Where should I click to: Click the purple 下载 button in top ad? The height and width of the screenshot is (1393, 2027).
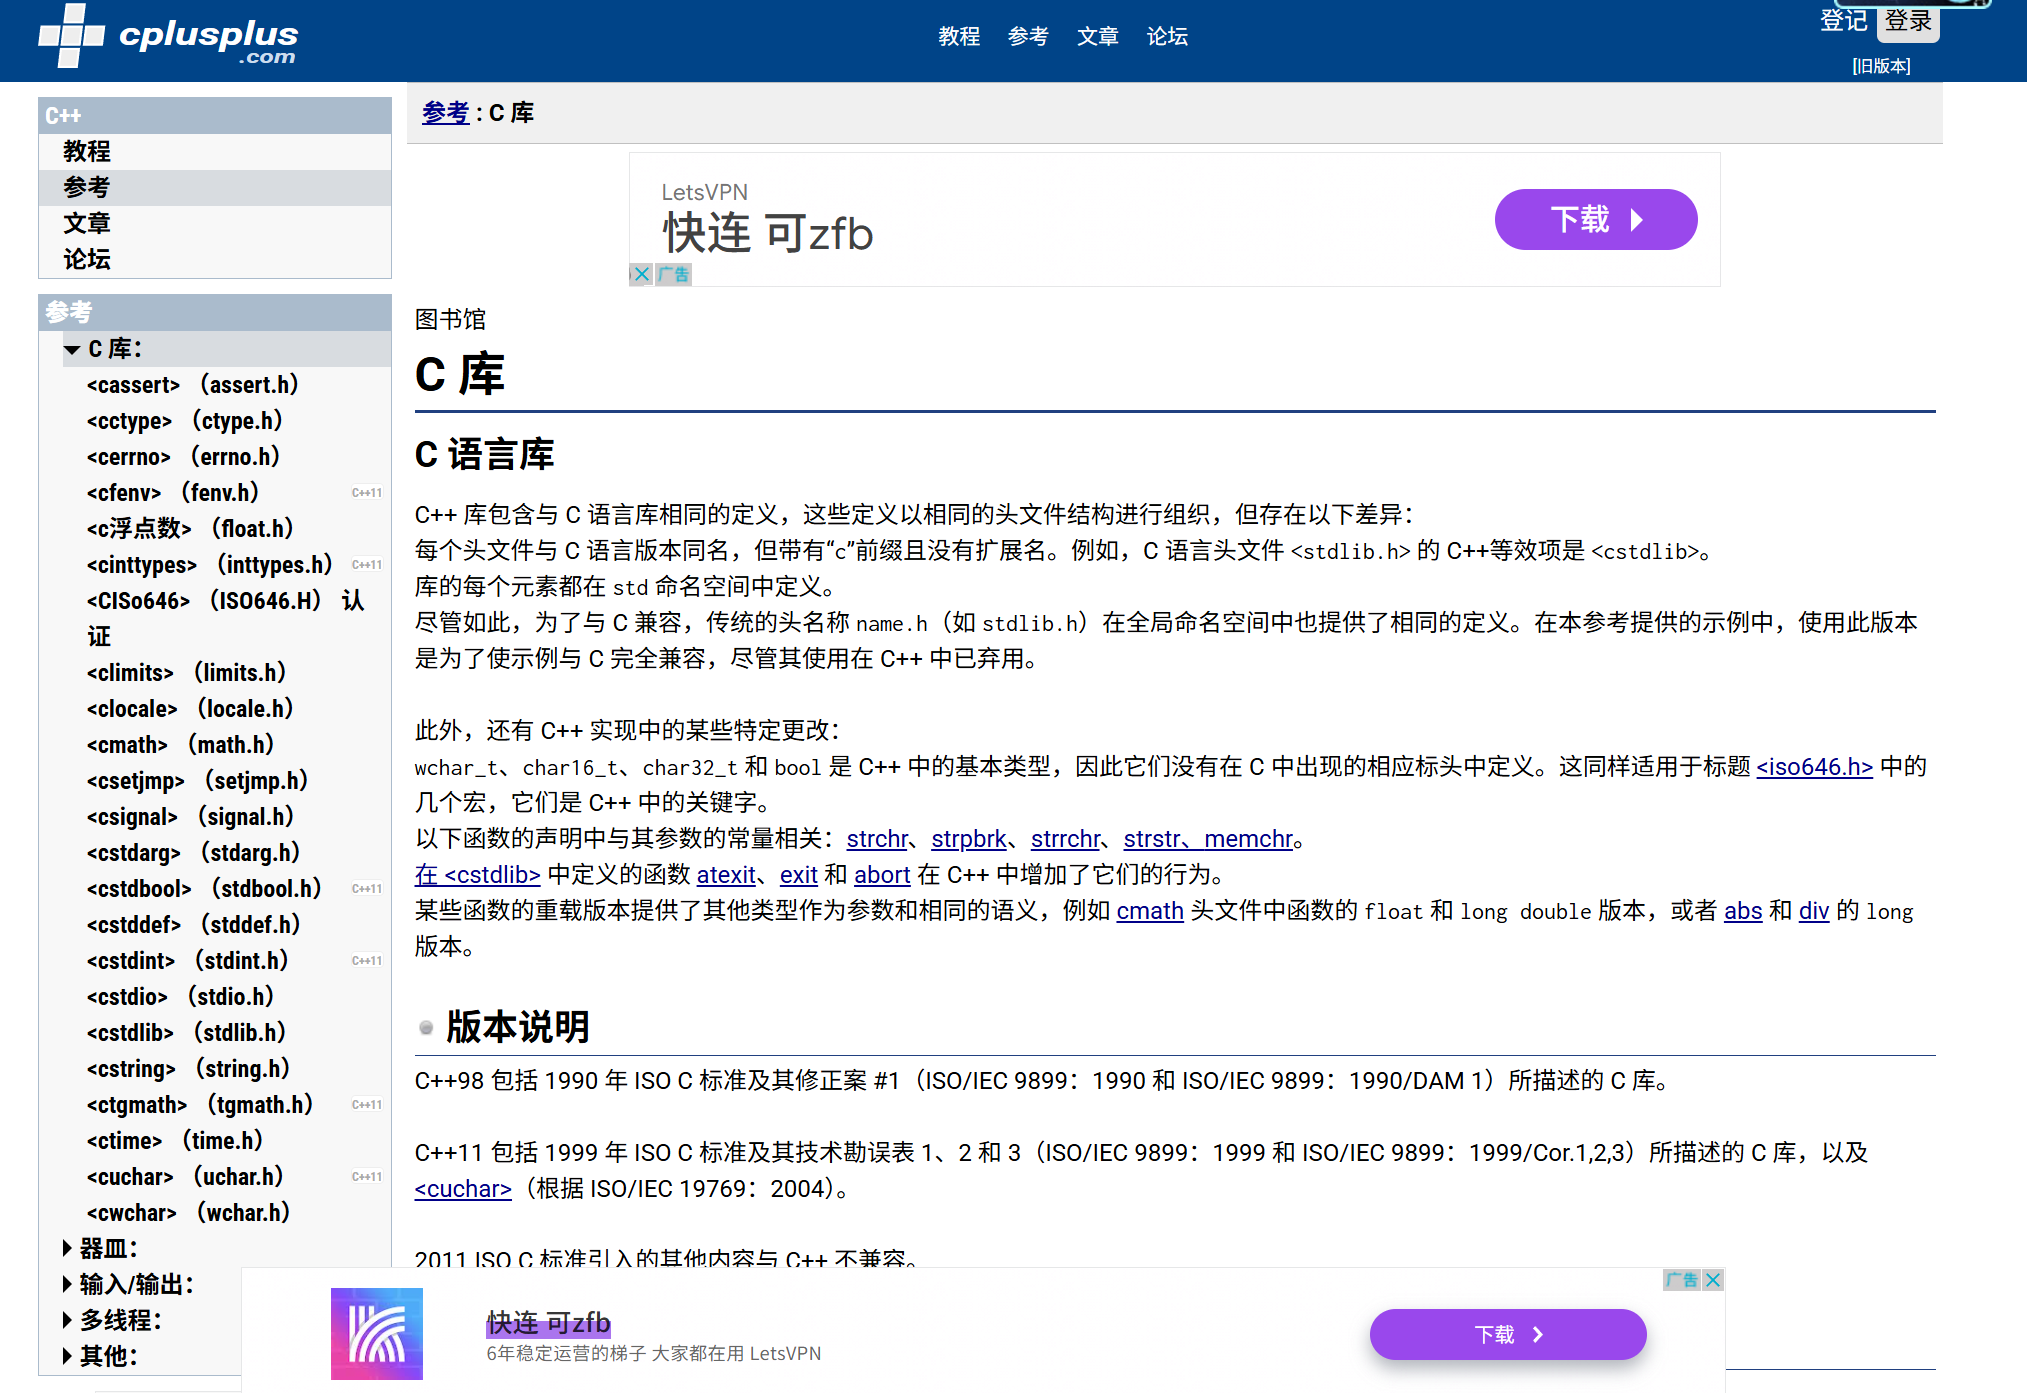click(x=1595, y=220)
